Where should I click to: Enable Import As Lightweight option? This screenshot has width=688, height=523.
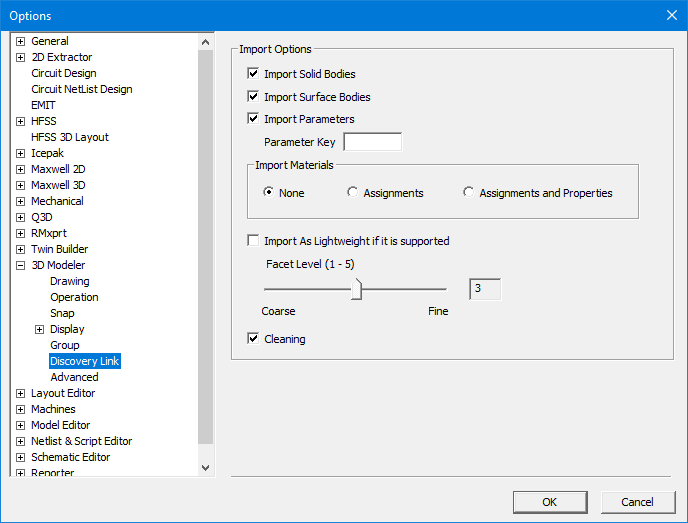click(x=253, y=241)
